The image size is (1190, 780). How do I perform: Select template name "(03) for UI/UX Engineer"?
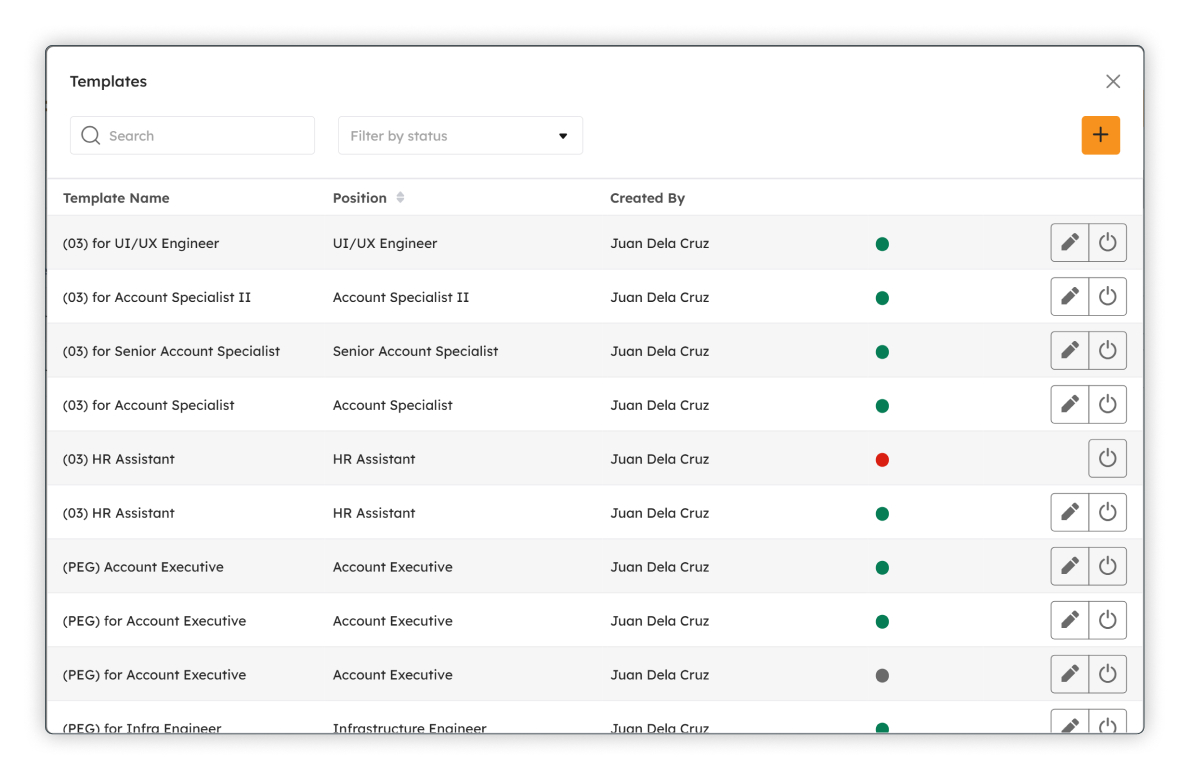pyautogui.click(x=140, y=244)
